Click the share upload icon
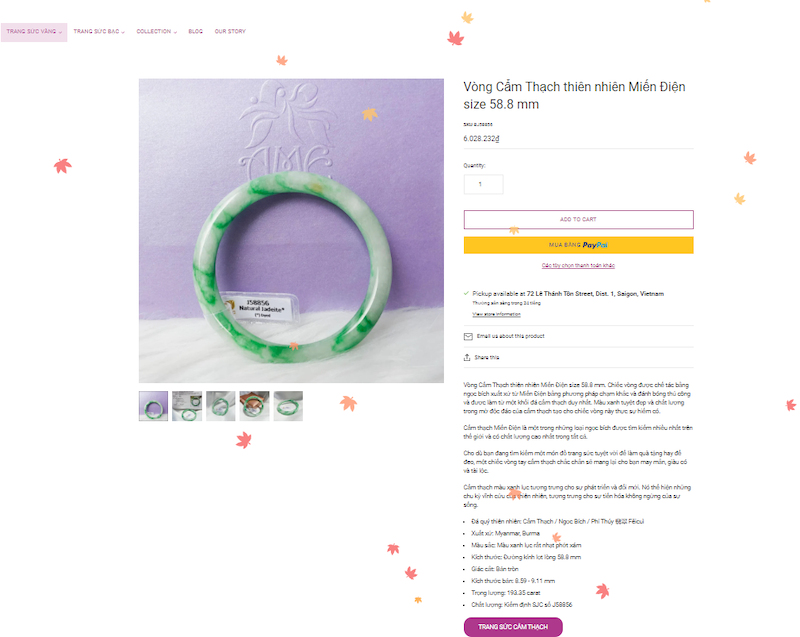800x637 pixels. pos(467,358)
